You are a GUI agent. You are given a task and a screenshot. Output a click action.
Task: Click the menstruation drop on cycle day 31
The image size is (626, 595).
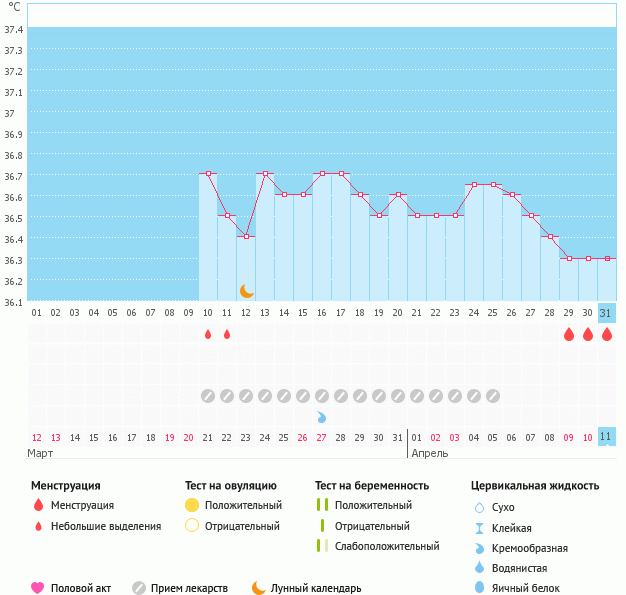607,334
